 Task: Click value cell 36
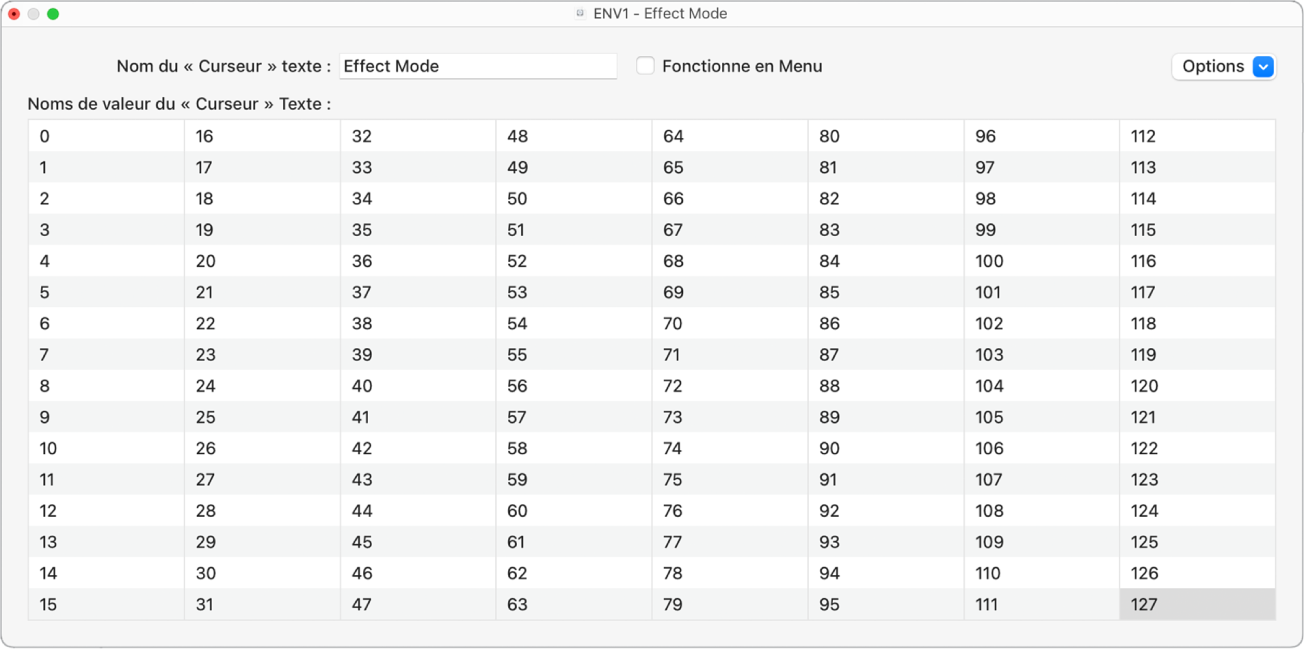[417, 261]
